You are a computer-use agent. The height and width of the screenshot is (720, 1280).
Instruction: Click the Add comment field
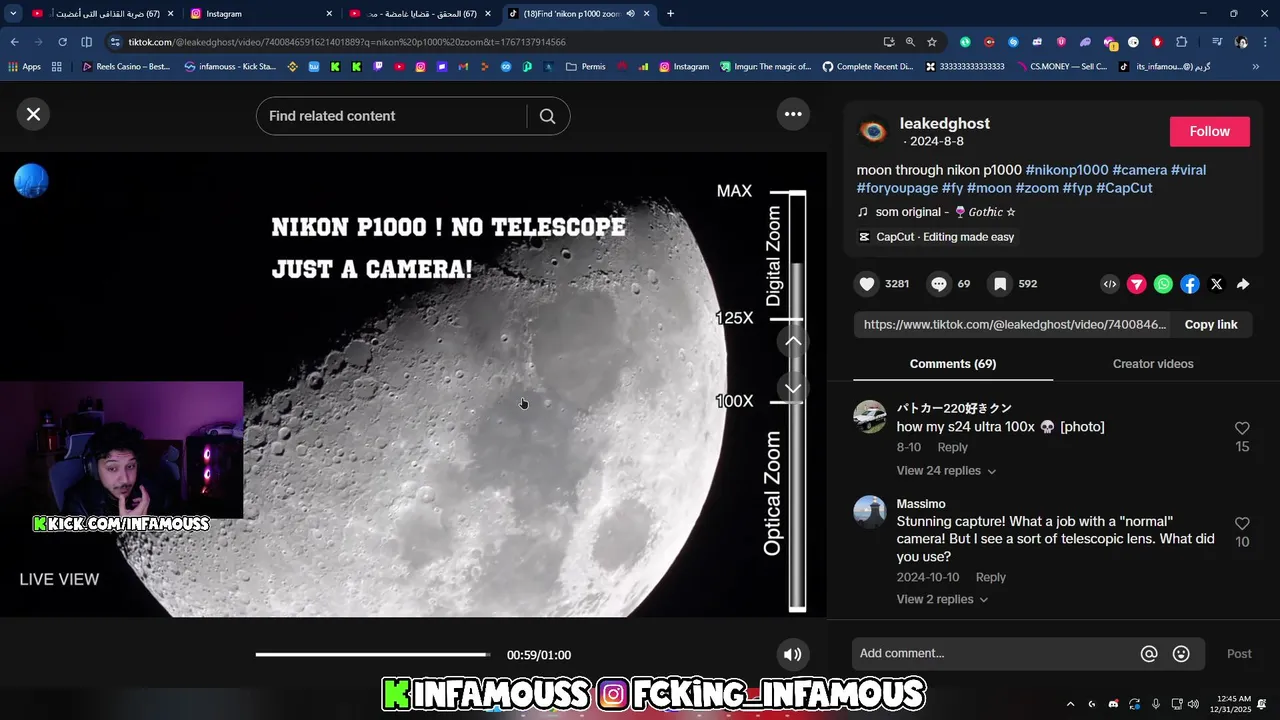995,653
